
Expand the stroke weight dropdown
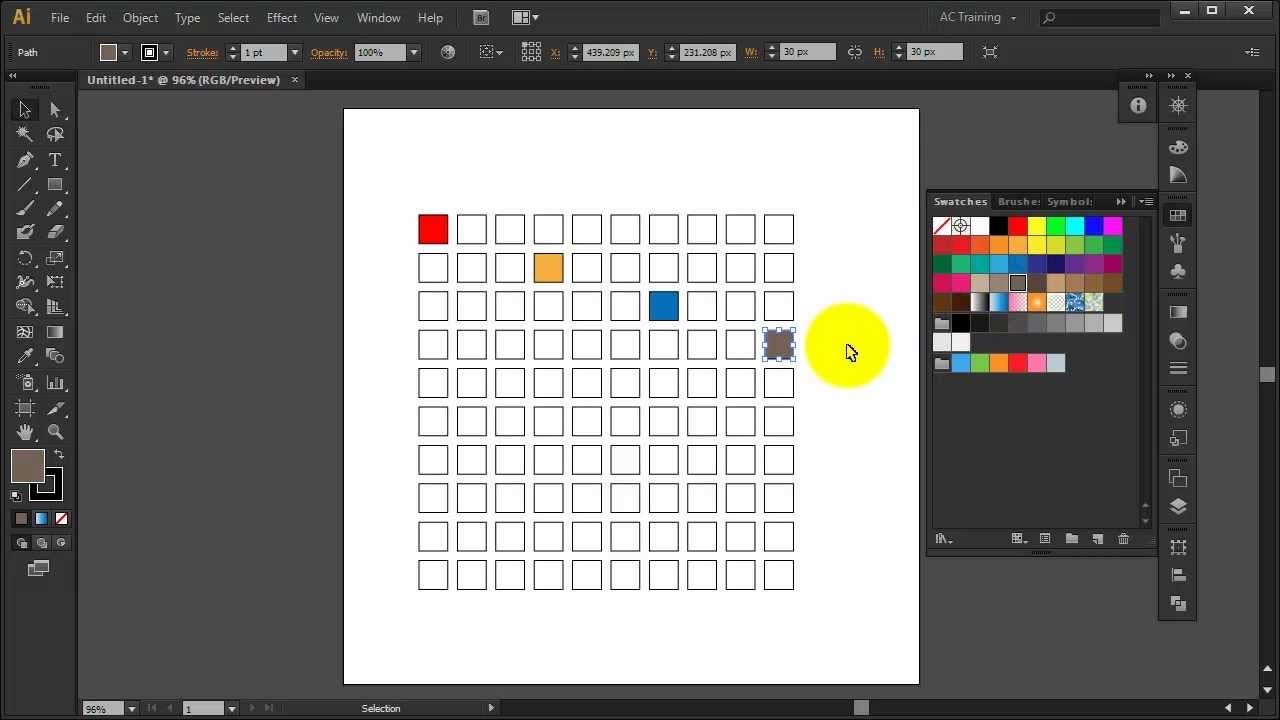point(294,52)
